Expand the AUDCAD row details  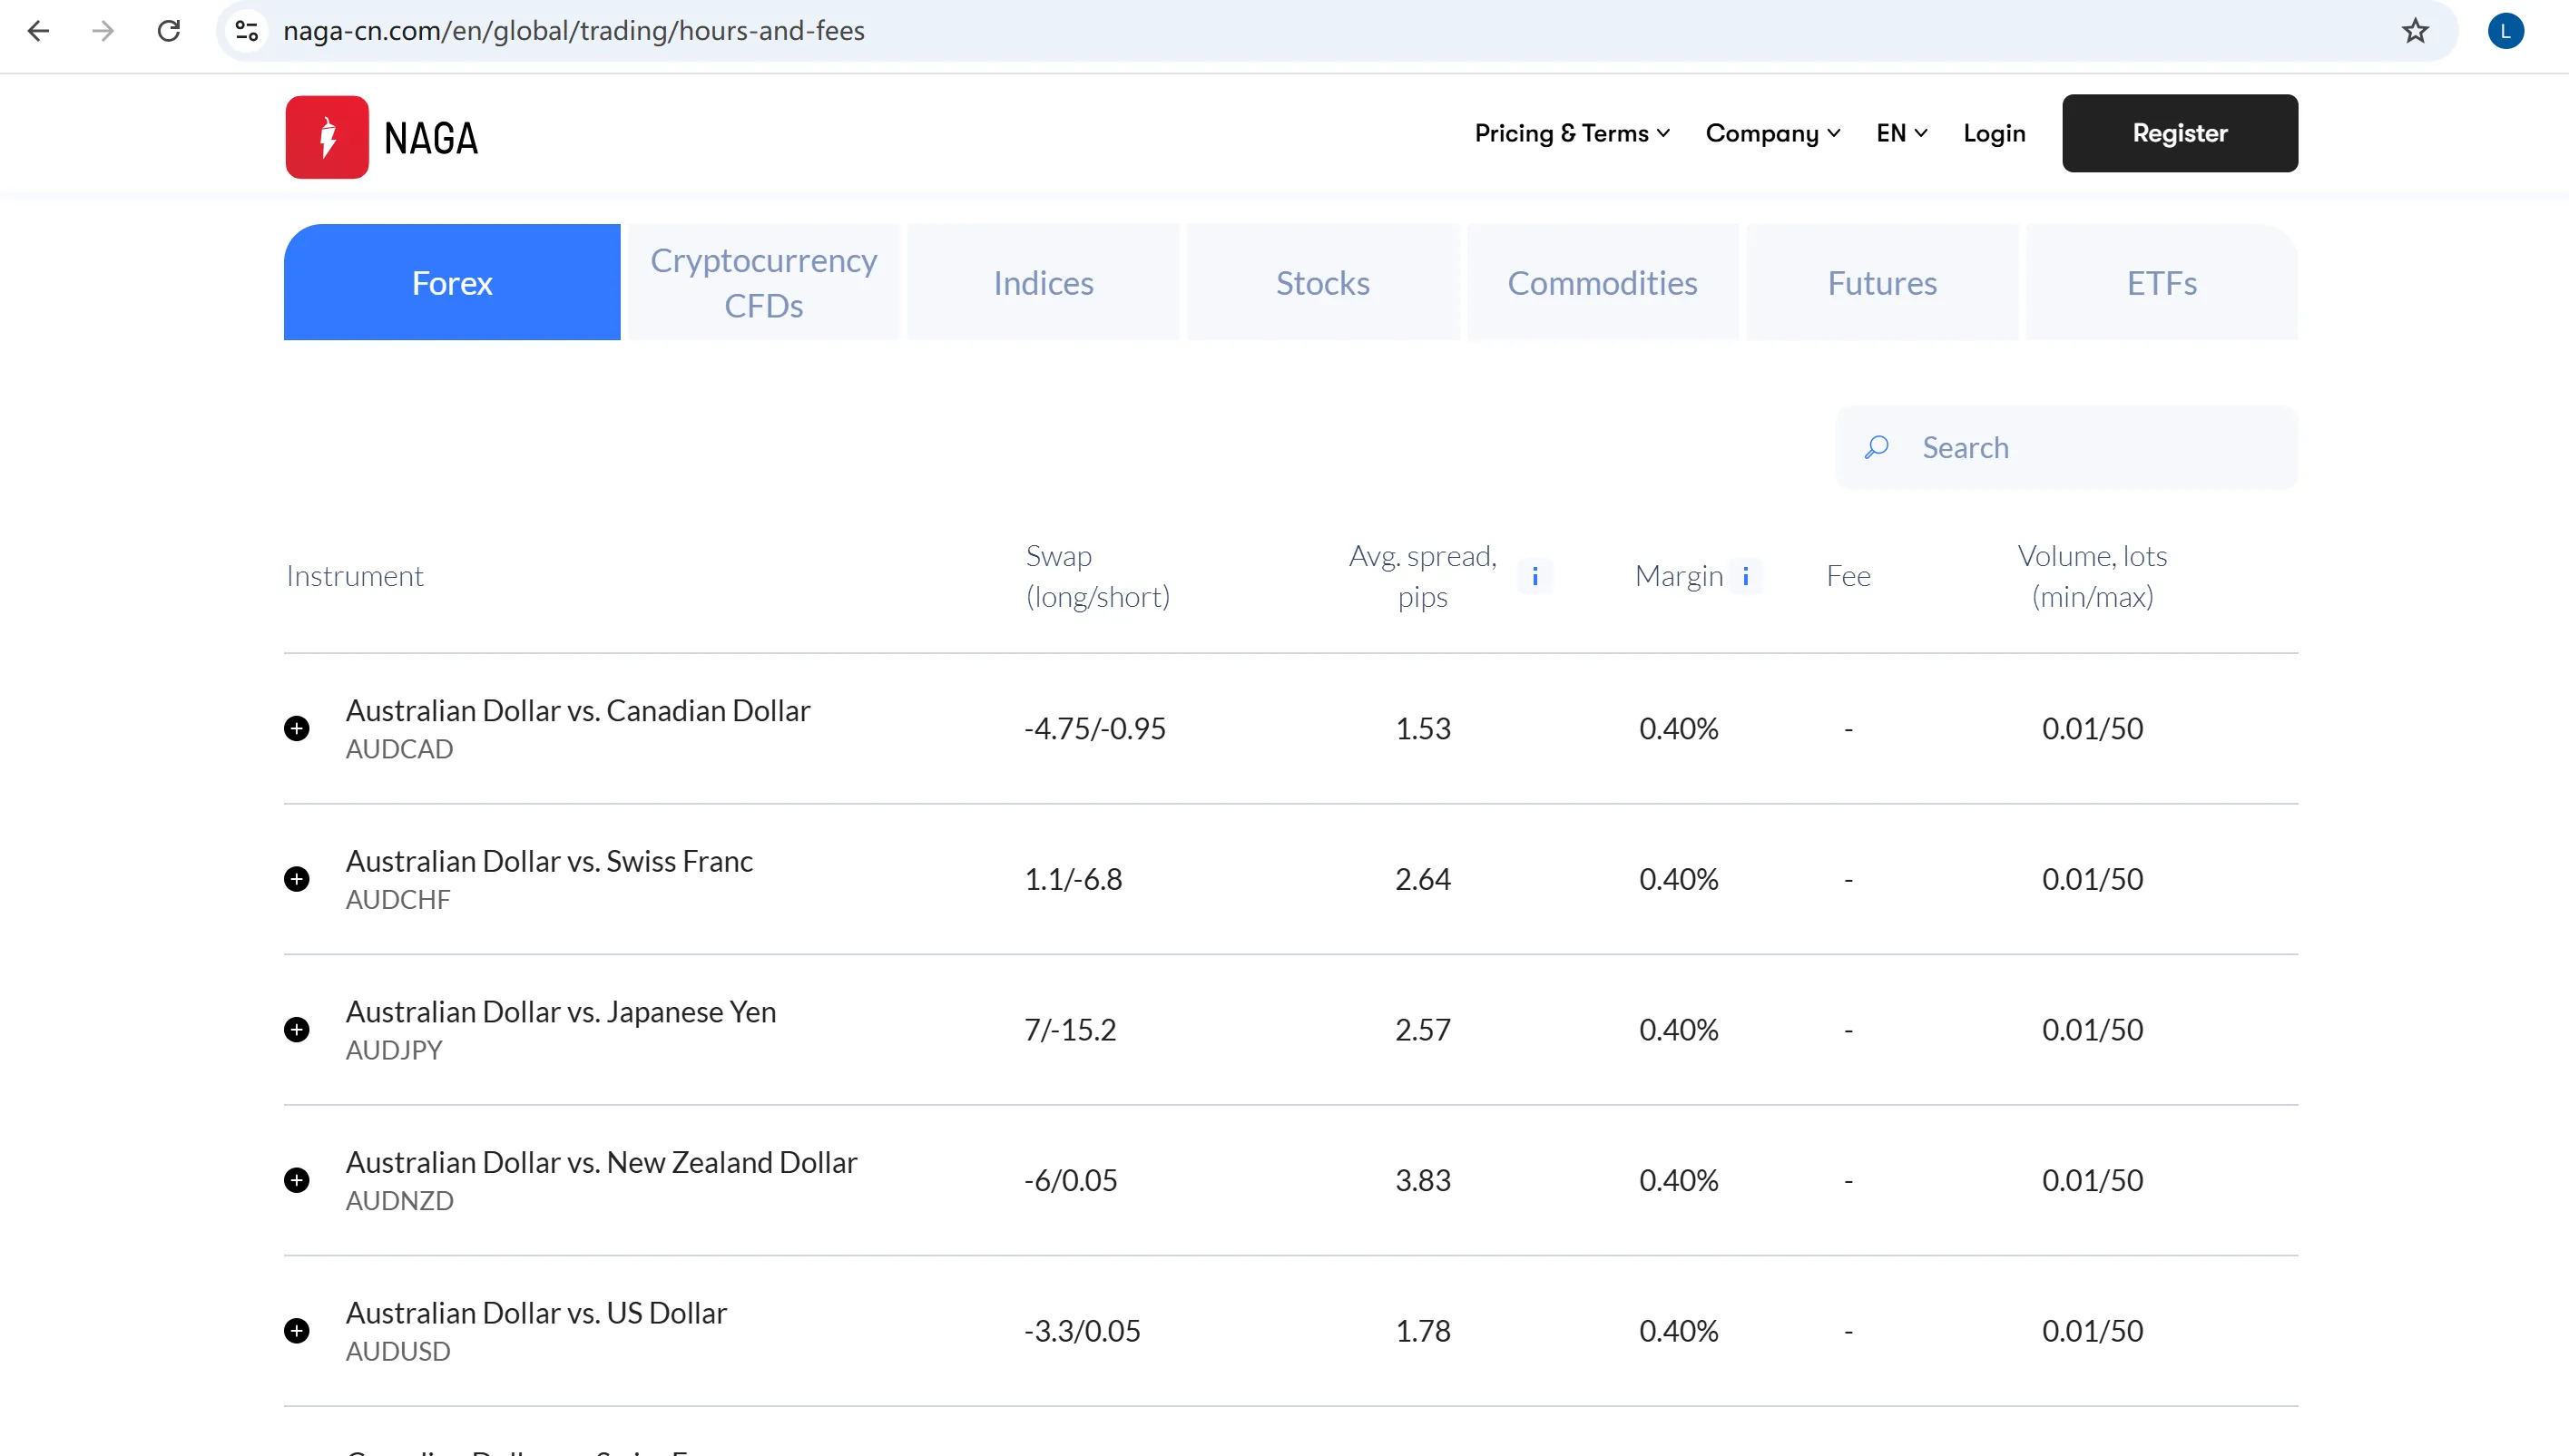point(296,728)
